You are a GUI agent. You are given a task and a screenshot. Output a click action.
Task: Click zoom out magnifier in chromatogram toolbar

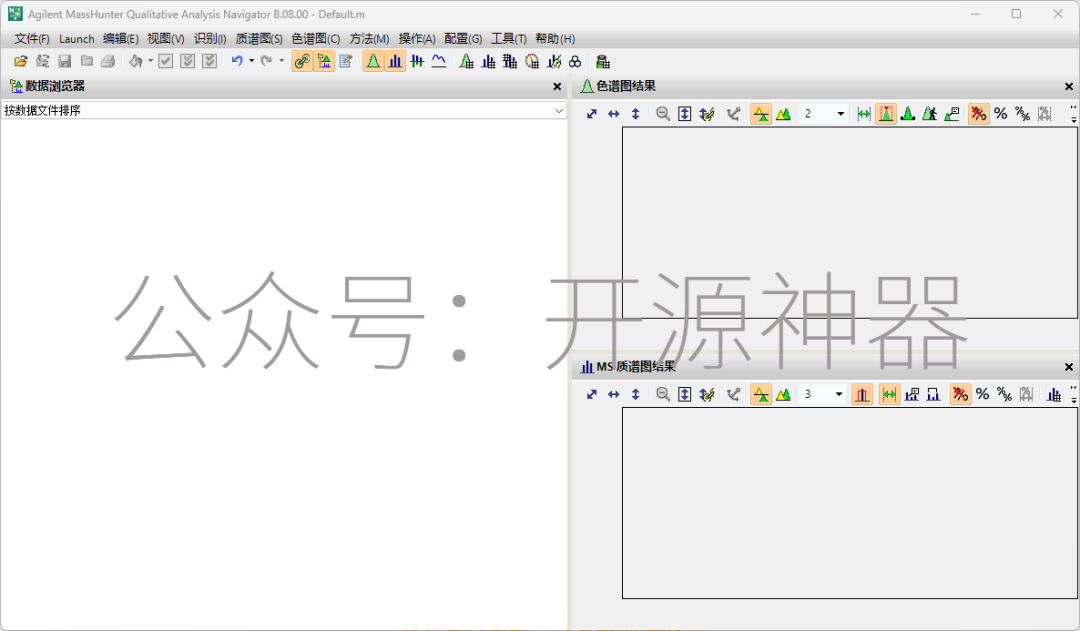pyautogui.click(x=663, y=114)
